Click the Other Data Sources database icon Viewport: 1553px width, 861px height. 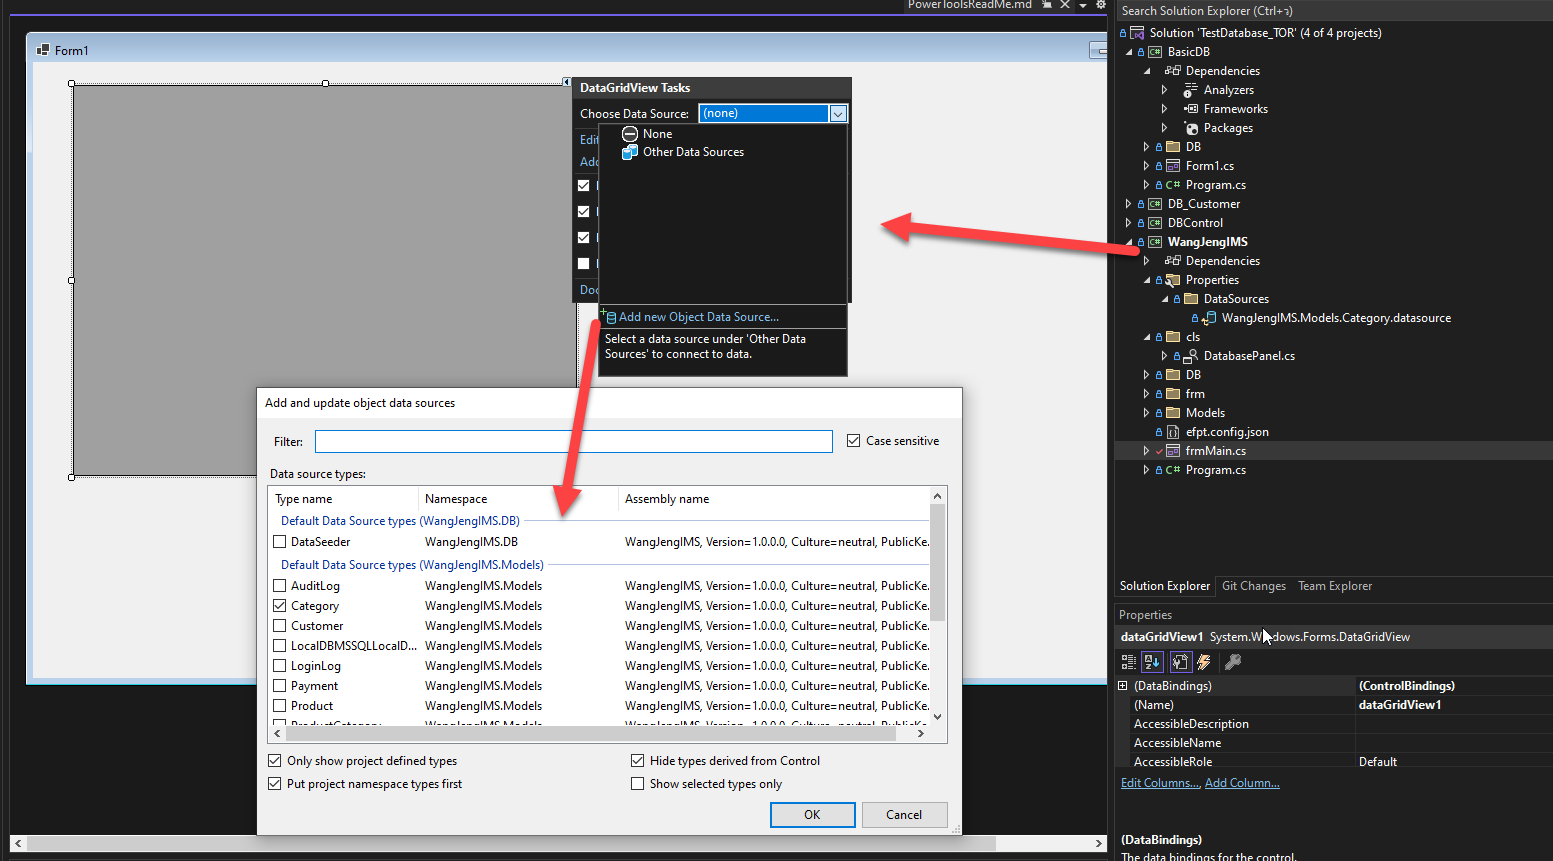pyautogui.click(x=630, y=152)
